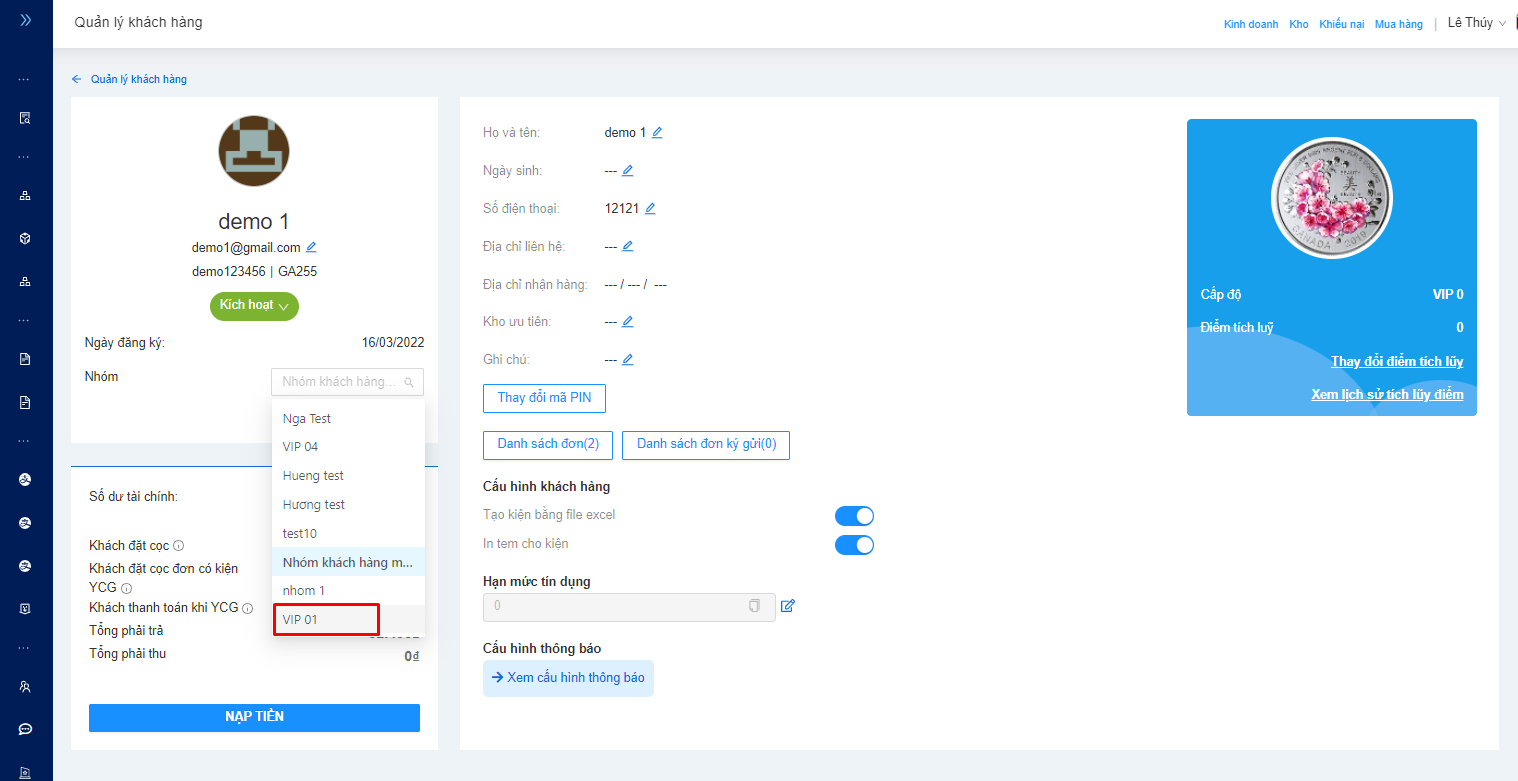The height and width of the screenshot is (781, 1518).
Task: Click edit icon for Kho ưu tiên
Action: 627,322
